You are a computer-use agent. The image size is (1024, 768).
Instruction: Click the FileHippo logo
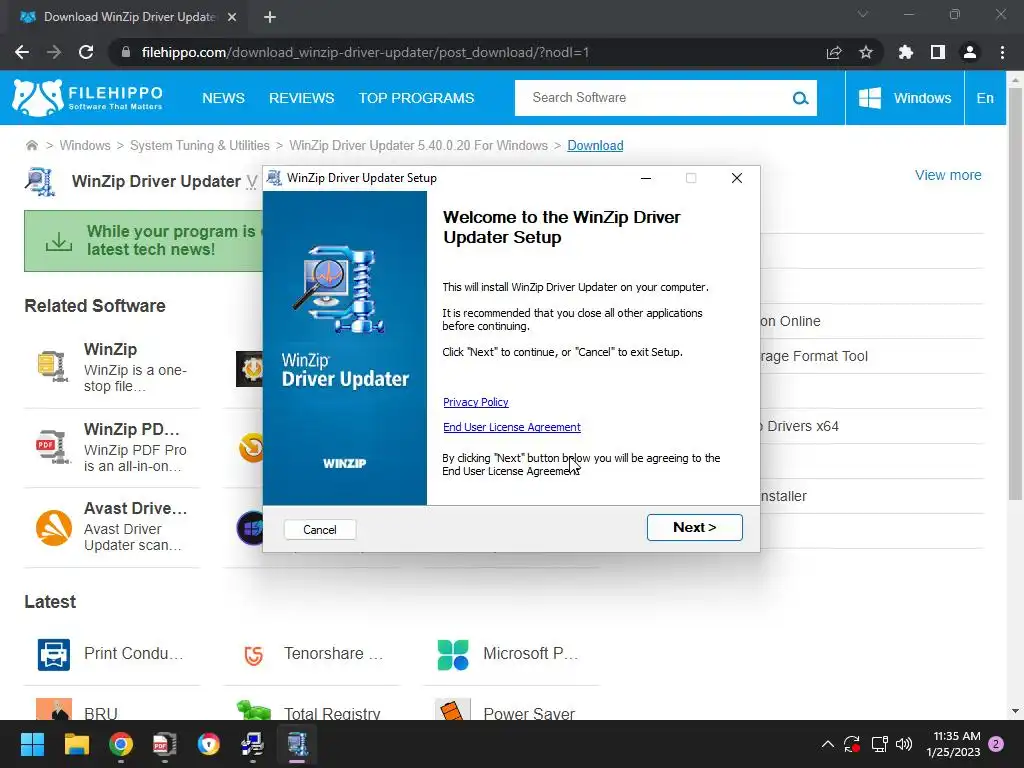point(87,98)
